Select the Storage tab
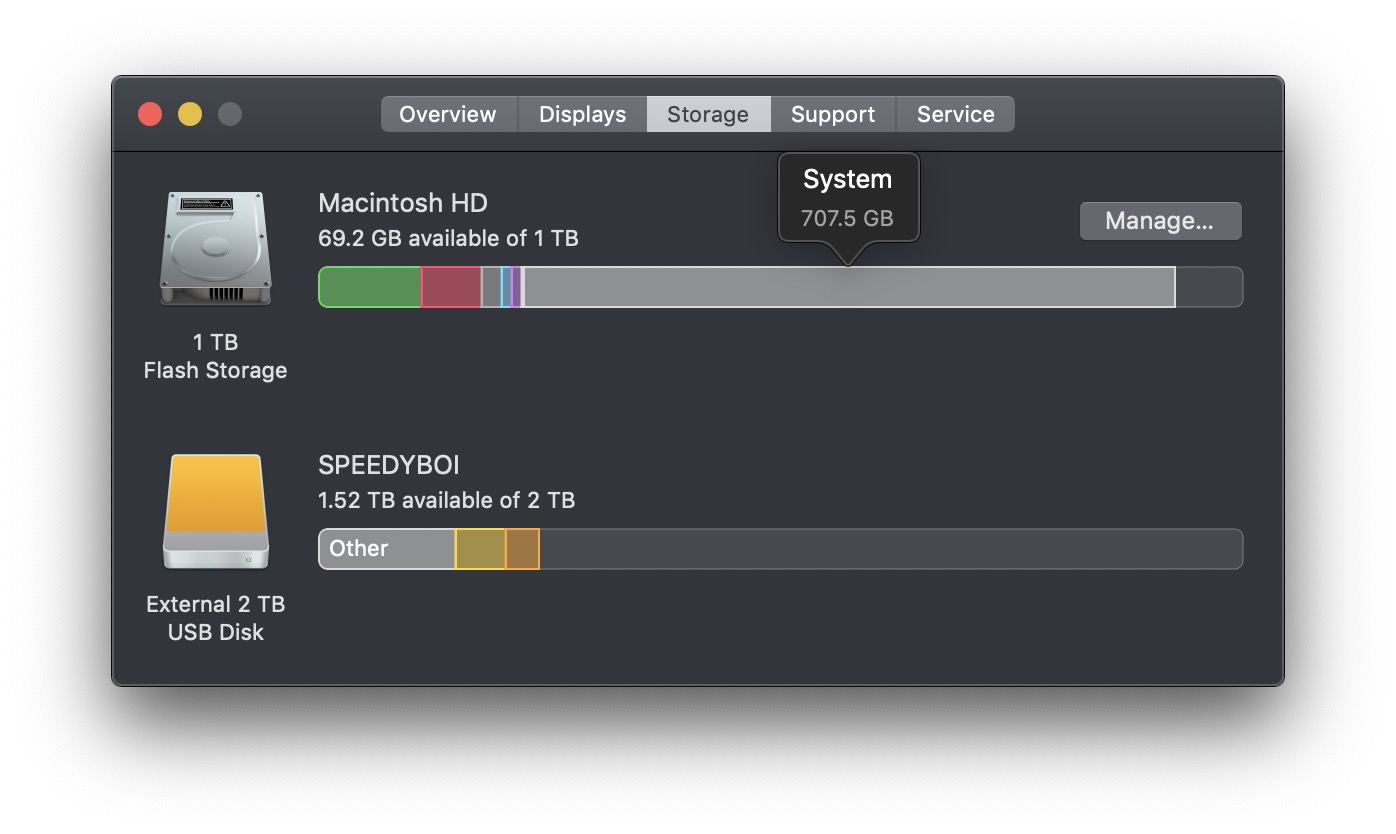 (x=708, y=114)
